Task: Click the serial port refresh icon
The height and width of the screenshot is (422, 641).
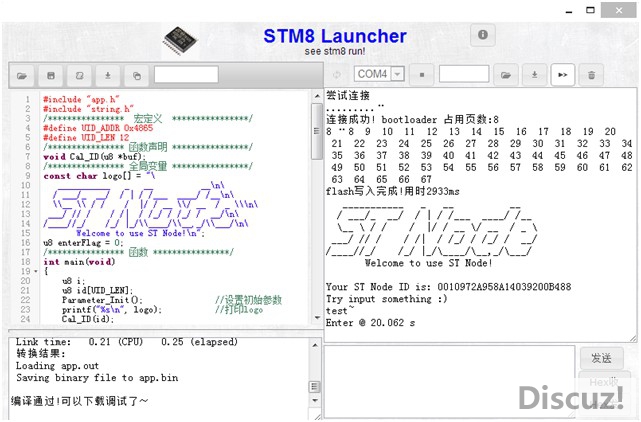Action: [x=337, y=75]
